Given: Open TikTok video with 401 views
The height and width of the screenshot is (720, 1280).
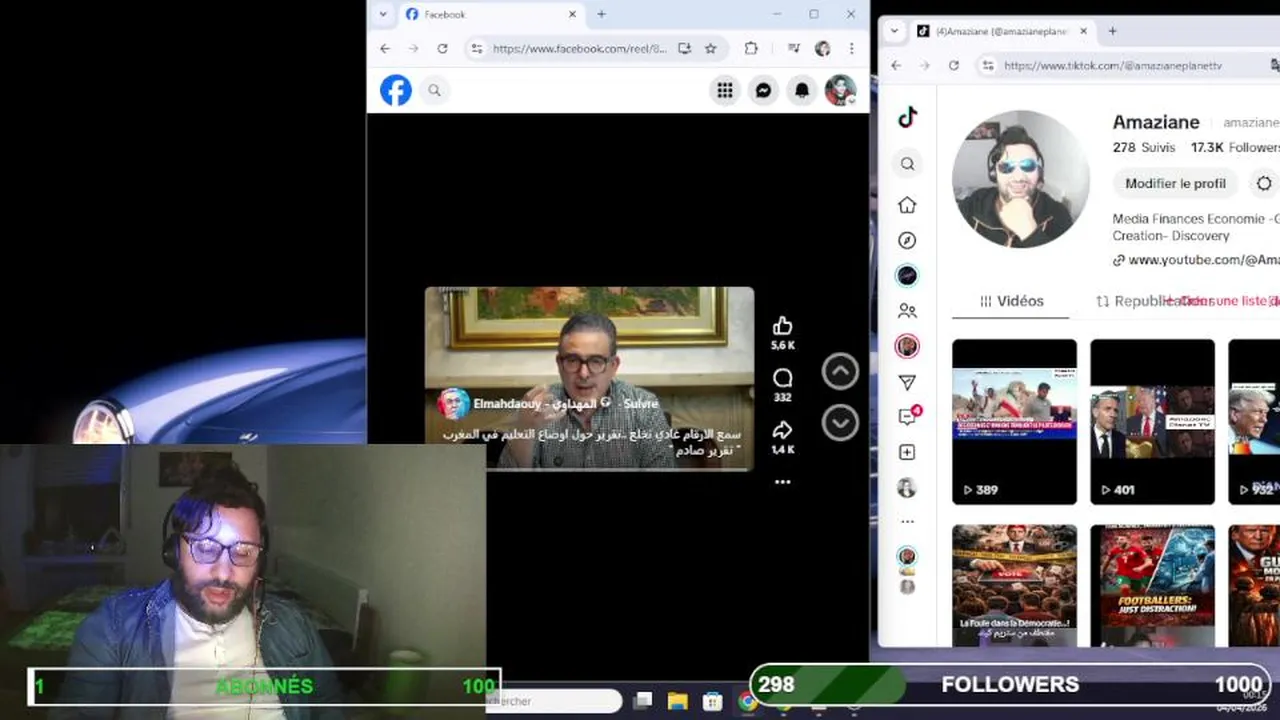Looking at the screenshot, I should (1152, 422).
